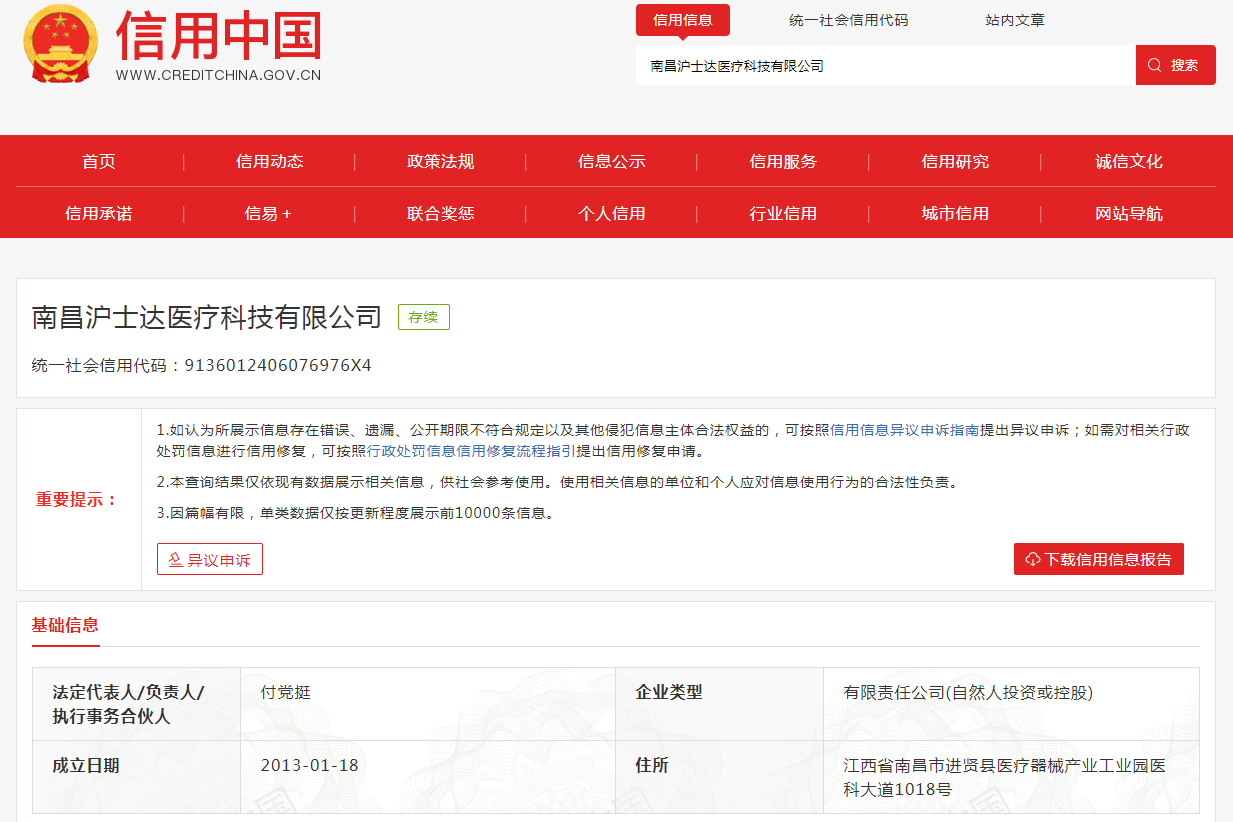Open the 信用信息异议申诉指南 link
The width and height of the screenshot is (1233, 822).
coord(904,430)
